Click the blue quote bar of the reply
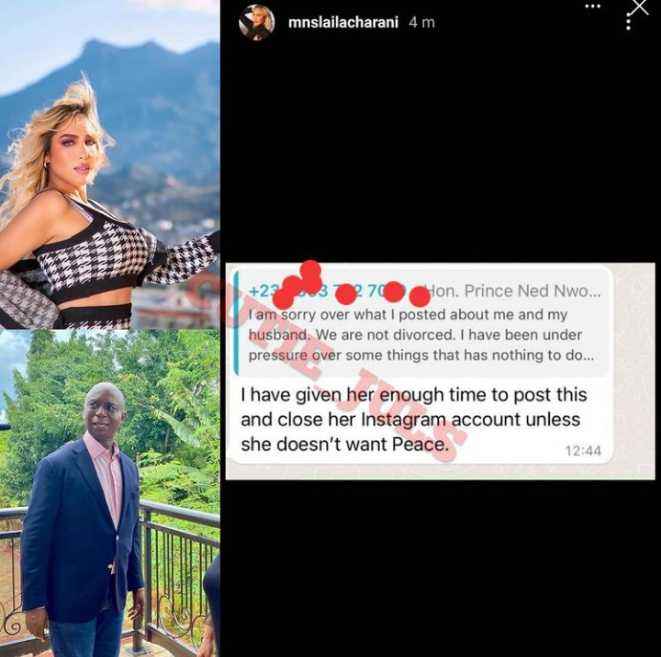This screenshot has width=661, height=657. click(236, 323)
